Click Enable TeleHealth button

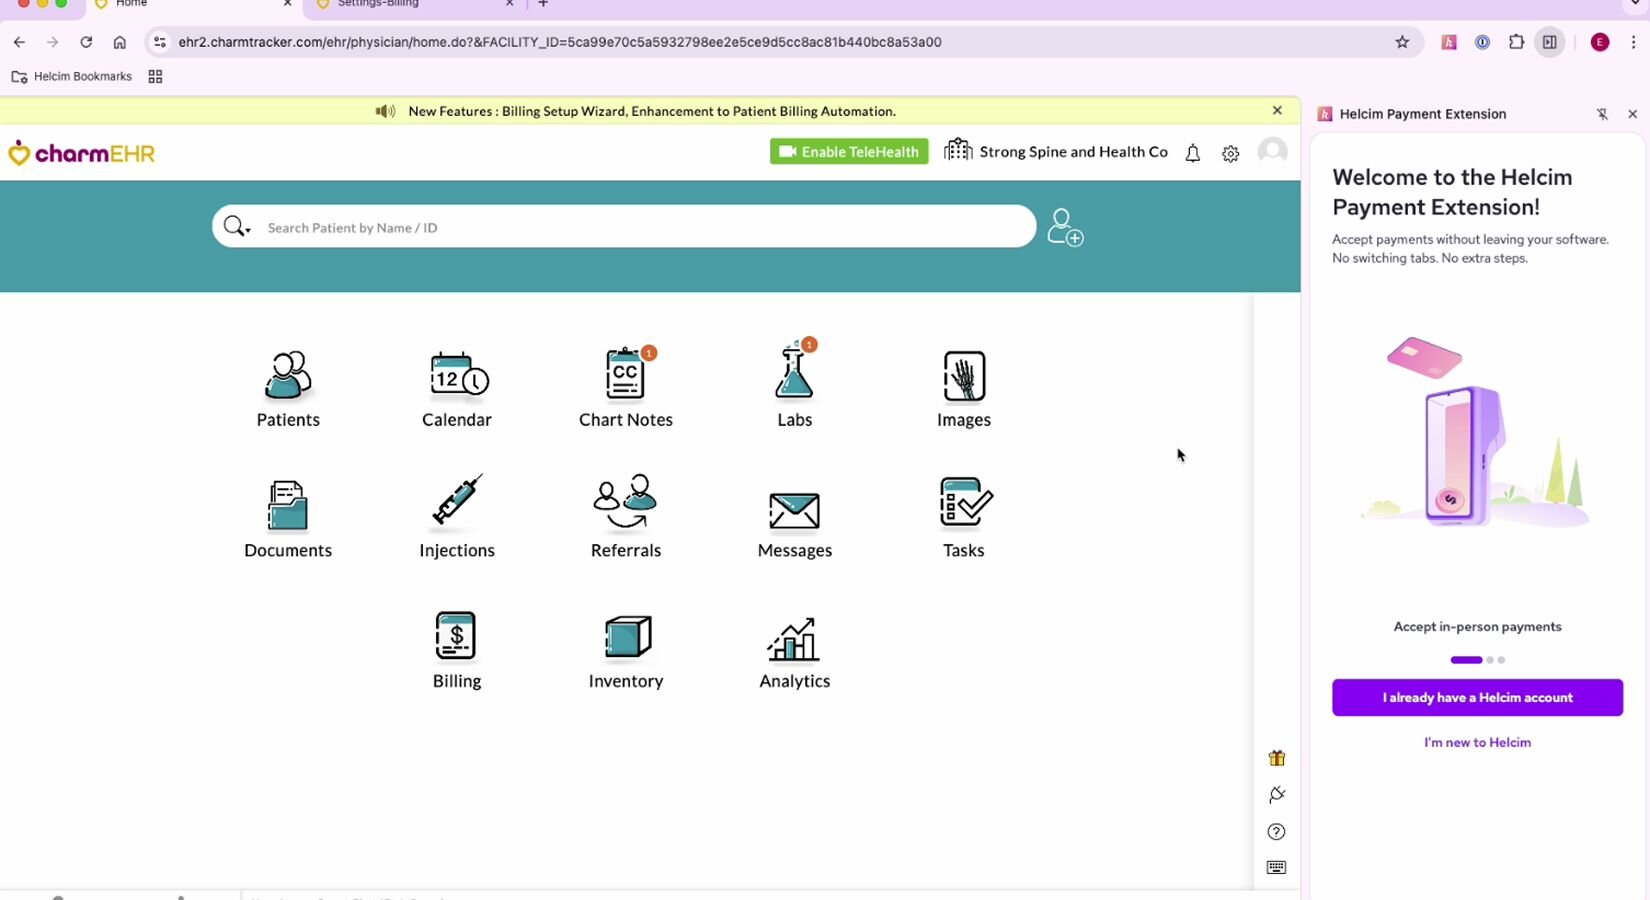tap(848, 152)
